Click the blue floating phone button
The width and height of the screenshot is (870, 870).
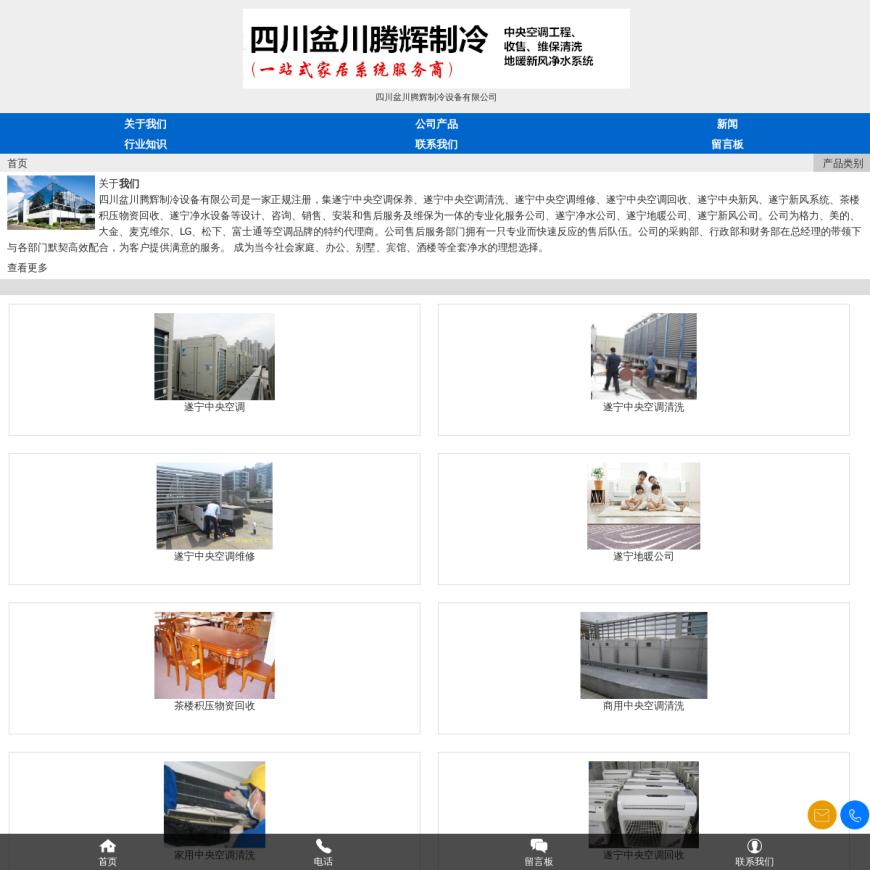854,815
